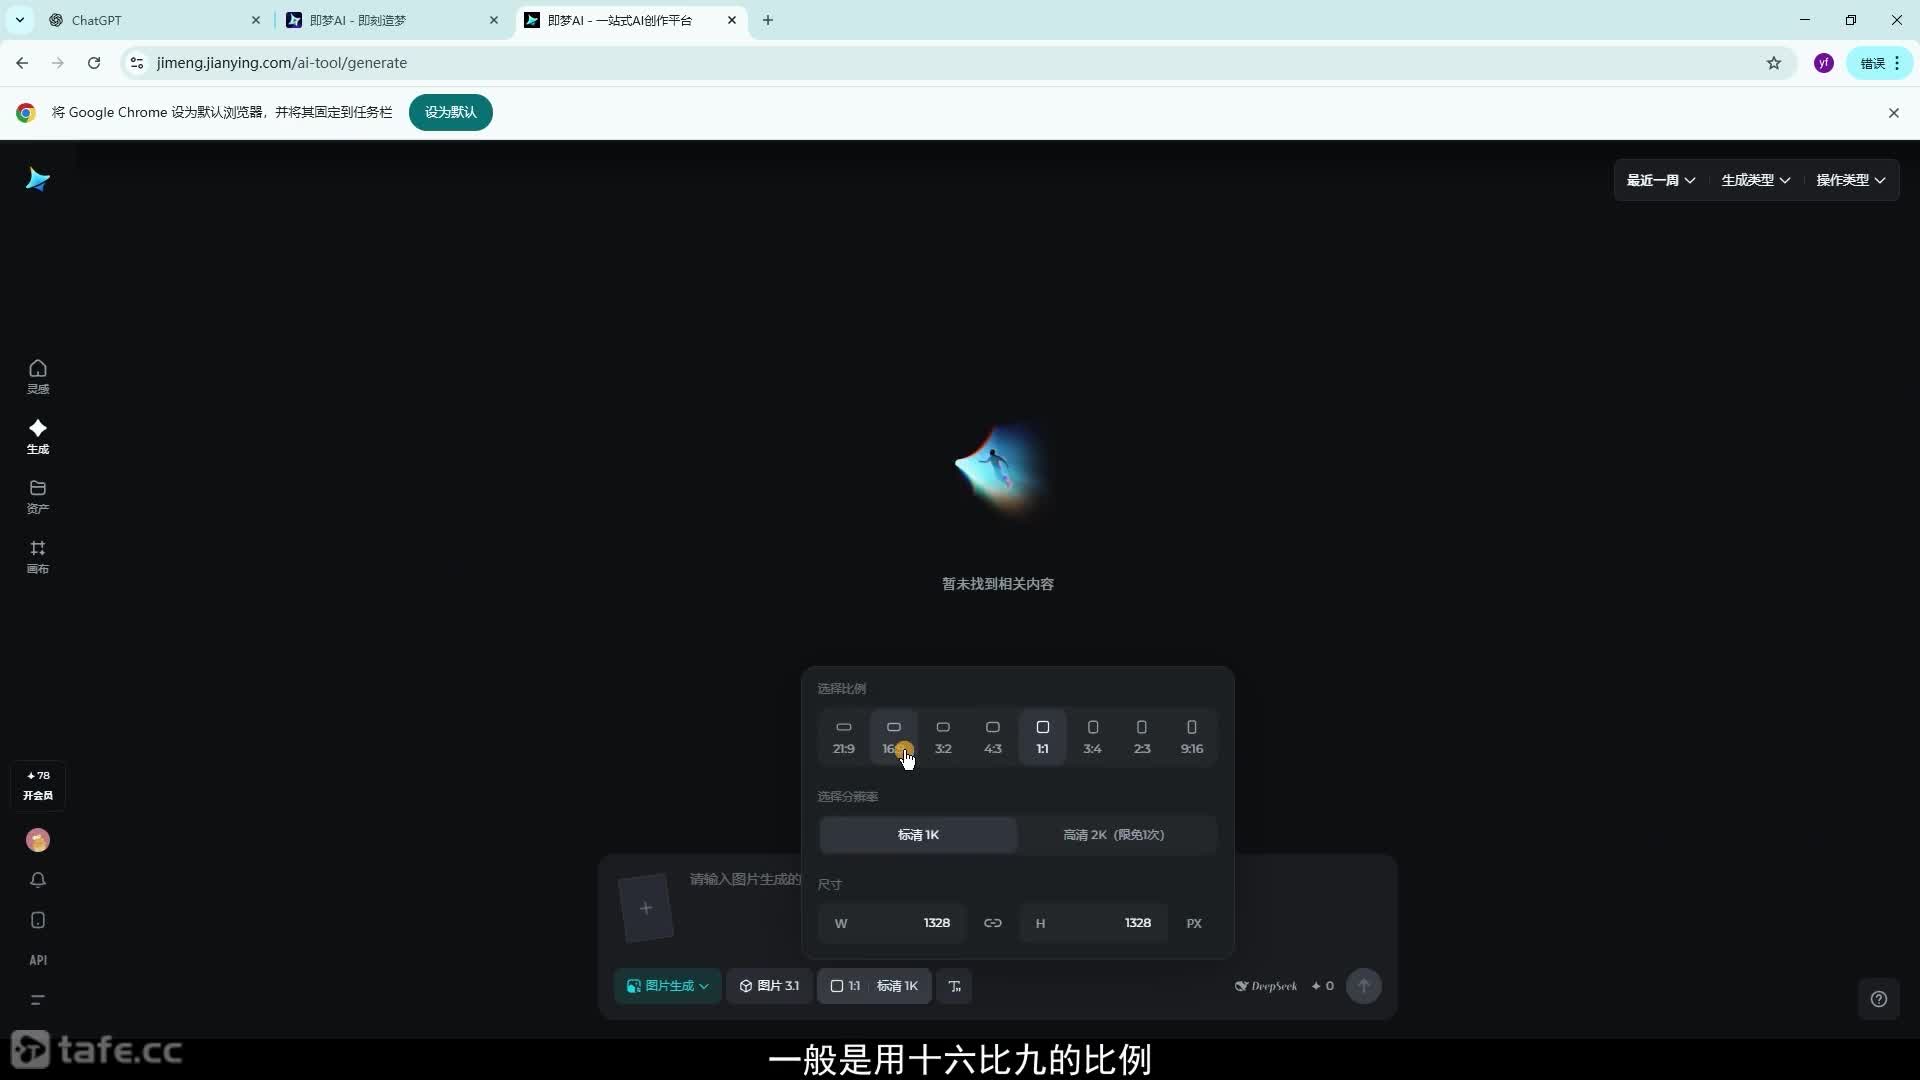Select the 3:2 aspect ratio
This screenshot has height=1080, width=1920.
[943, 737]
